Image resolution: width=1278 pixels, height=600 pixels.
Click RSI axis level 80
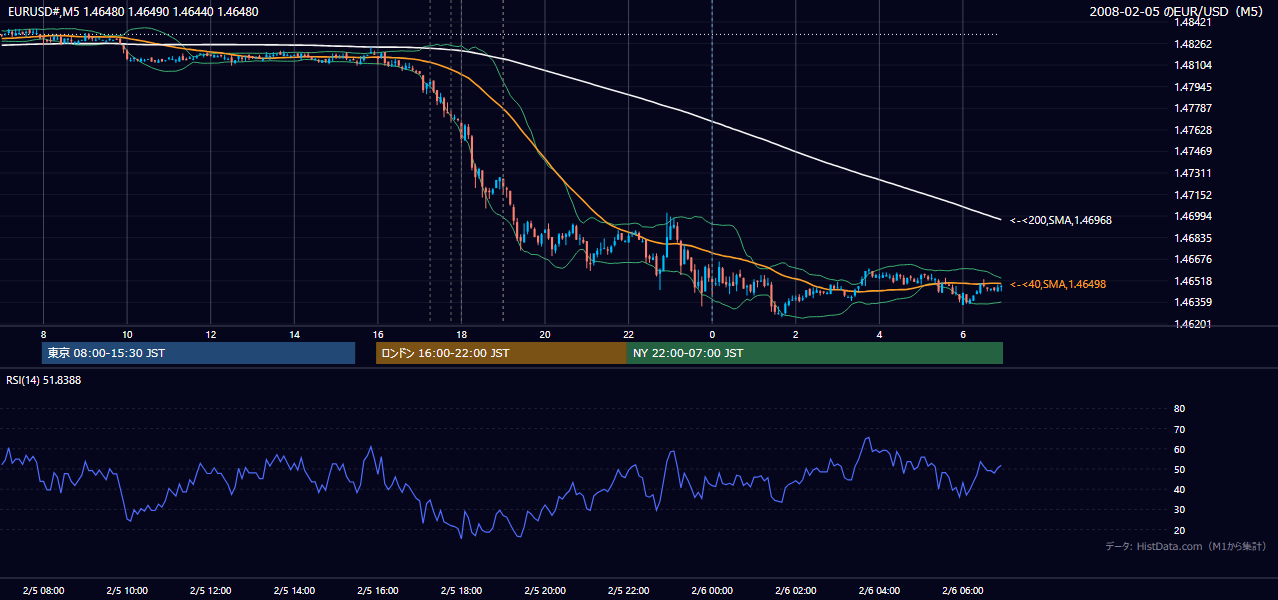coord(1179,409)
